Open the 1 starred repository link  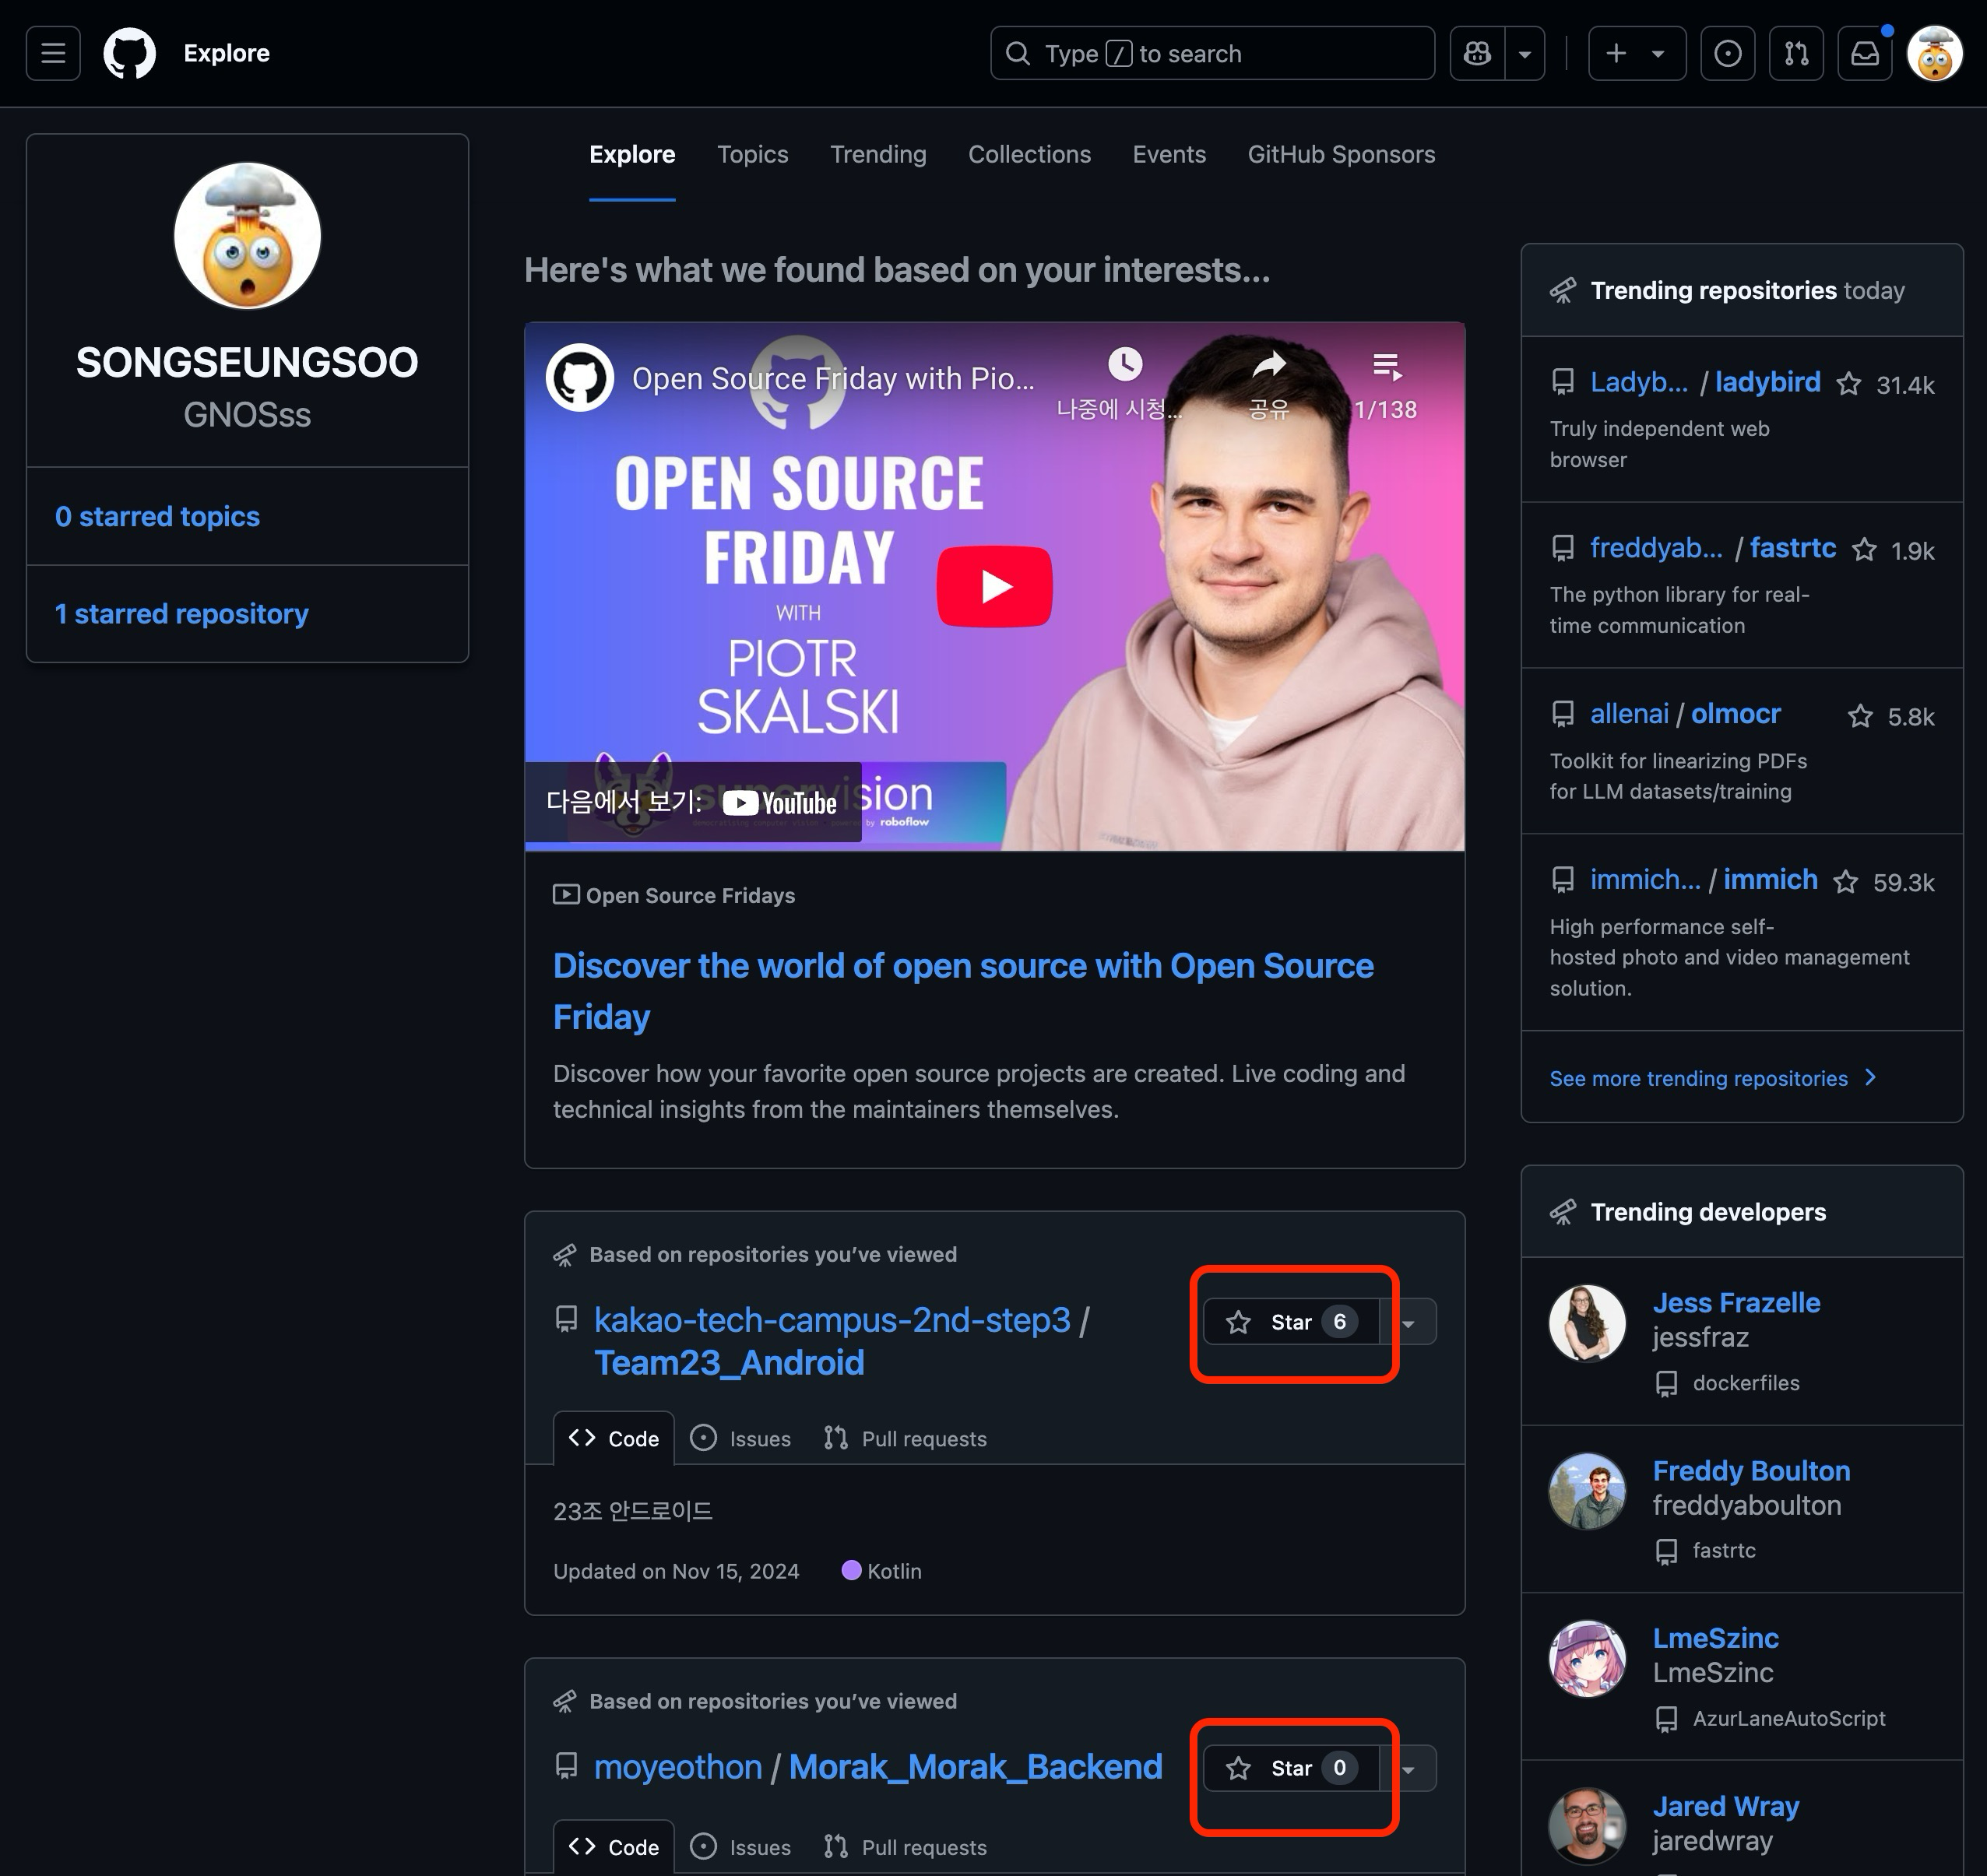[181, 613]
